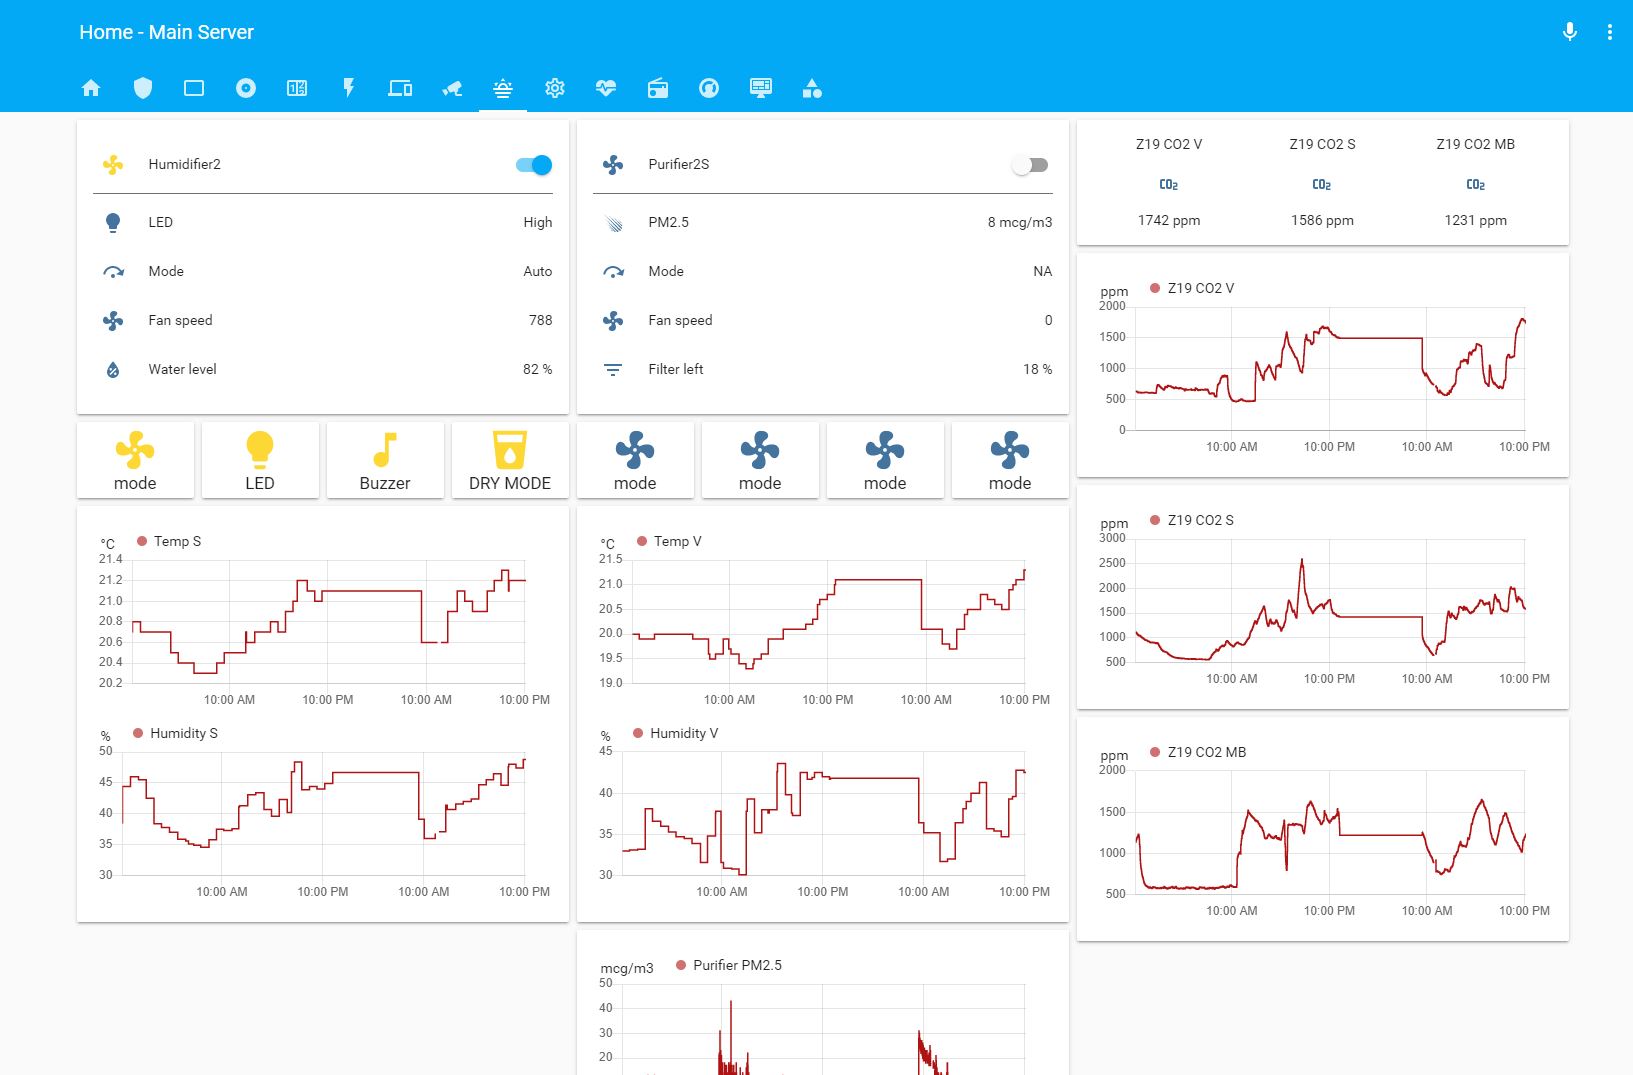Toggle Humidity S series in chart legend
Viewport: 1633px width, 1075px height.
tap(175, 733)
